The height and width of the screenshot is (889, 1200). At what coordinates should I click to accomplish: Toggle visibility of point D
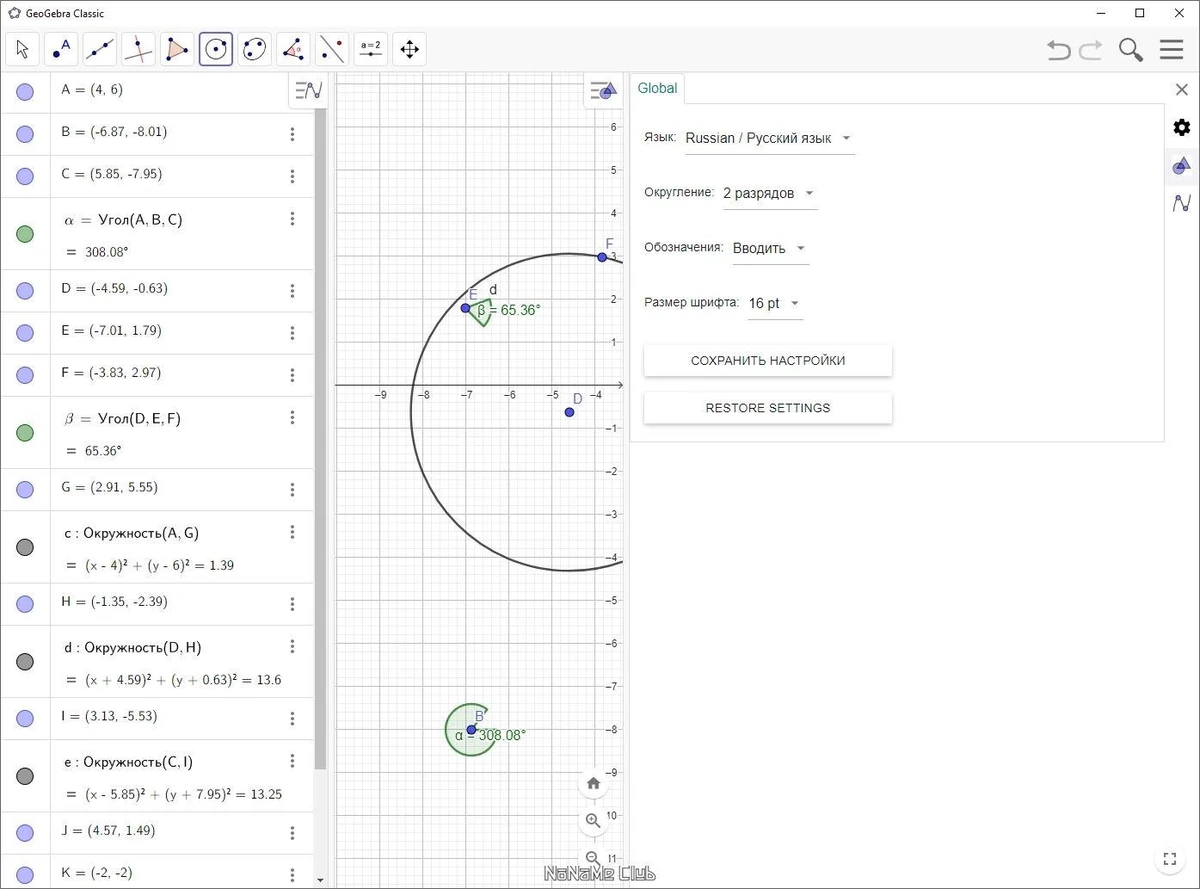pyautogui.click(x=25, y=291)
